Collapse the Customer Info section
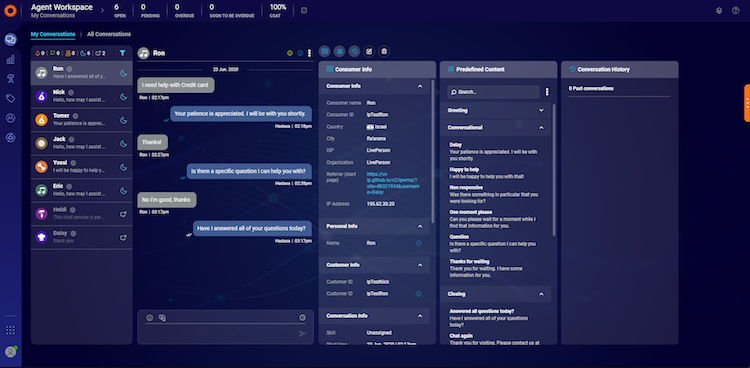Viewport: 750px width, 368px height. tap(420, 265)
